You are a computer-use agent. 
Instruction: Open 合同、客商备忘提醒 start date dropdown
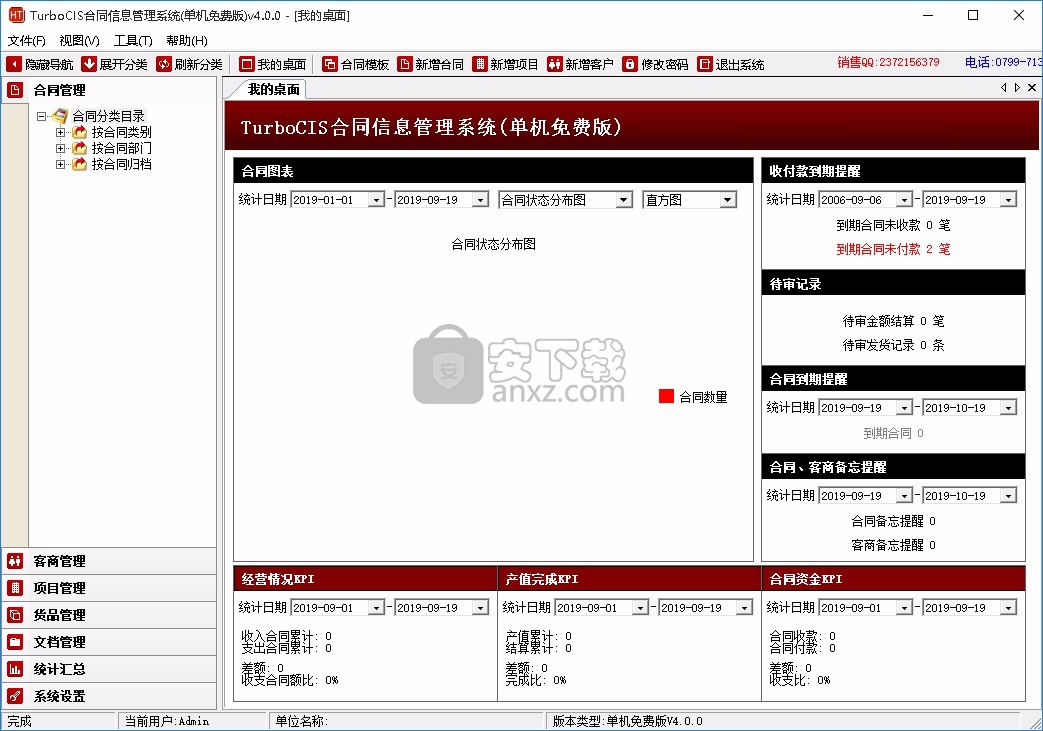pos(904,496)
